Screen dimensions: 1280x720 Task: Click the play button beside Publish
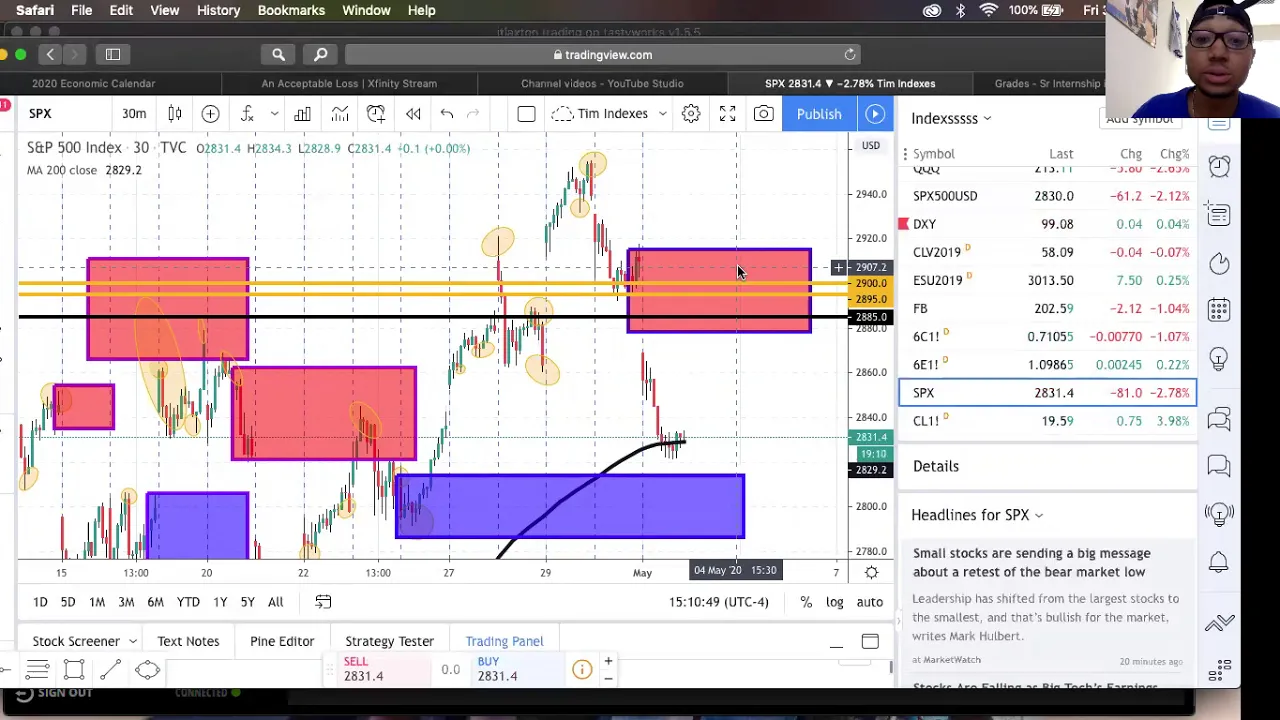click(875, 114)
